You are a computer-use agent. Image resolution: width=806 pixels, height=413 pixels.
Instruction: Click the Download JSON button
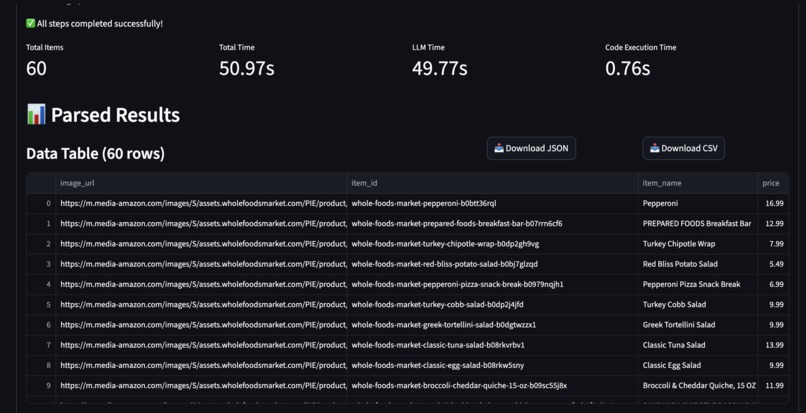(531, 149)
